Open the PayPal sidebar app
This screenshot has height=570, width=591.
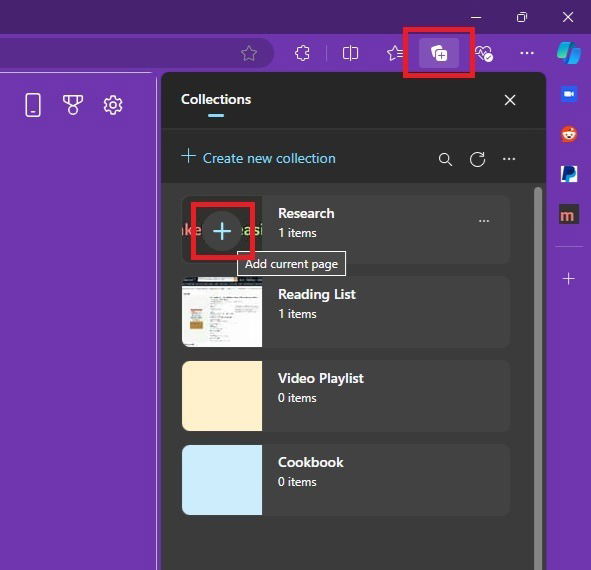[569, 174]
